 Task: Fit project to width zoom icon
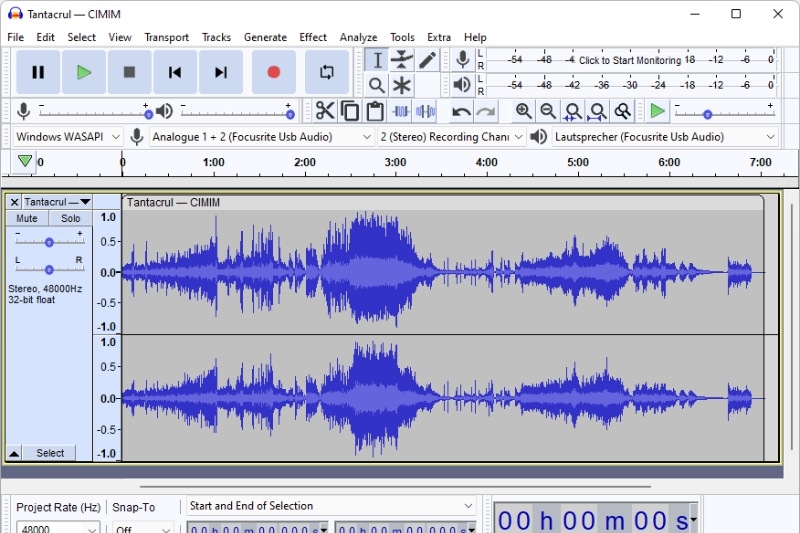point(597,111)
